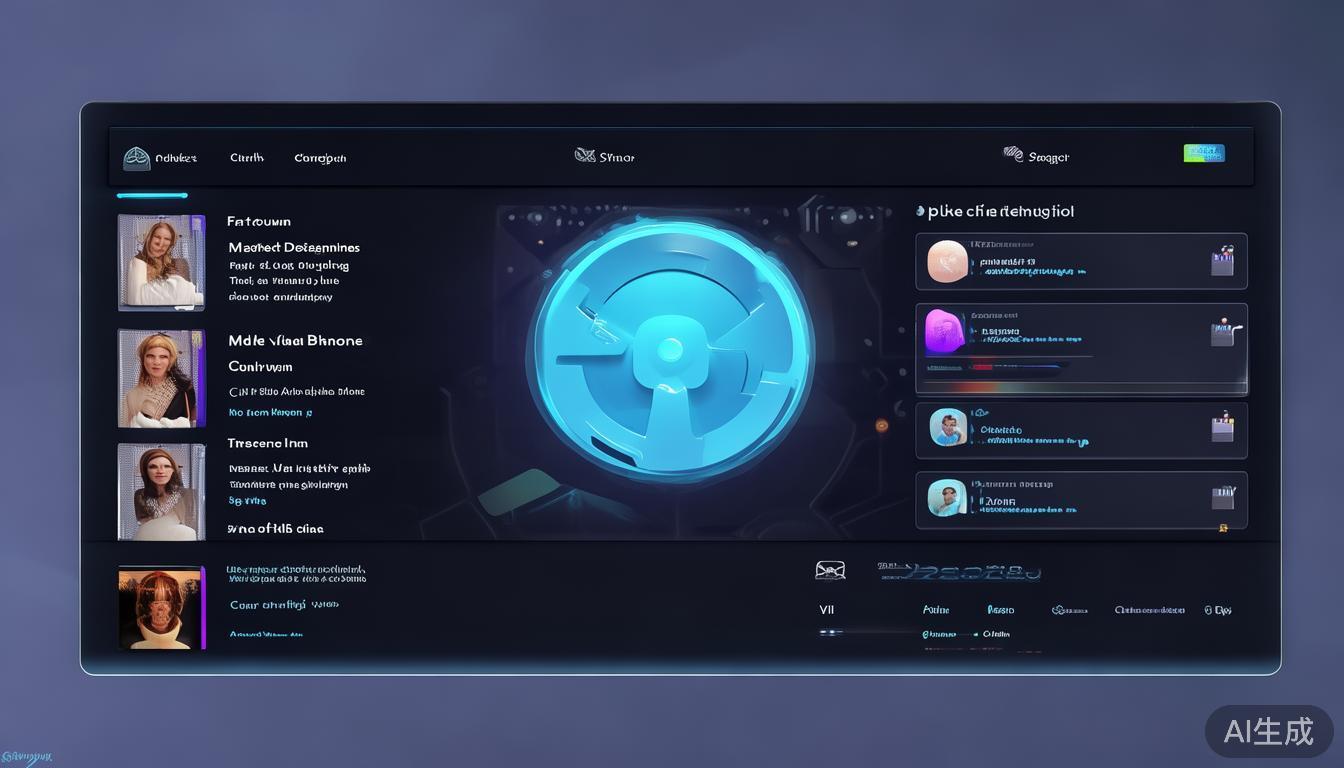
Task: Switch to the Rasio tab in bottom bar
Action: [x=1000, y=610]
